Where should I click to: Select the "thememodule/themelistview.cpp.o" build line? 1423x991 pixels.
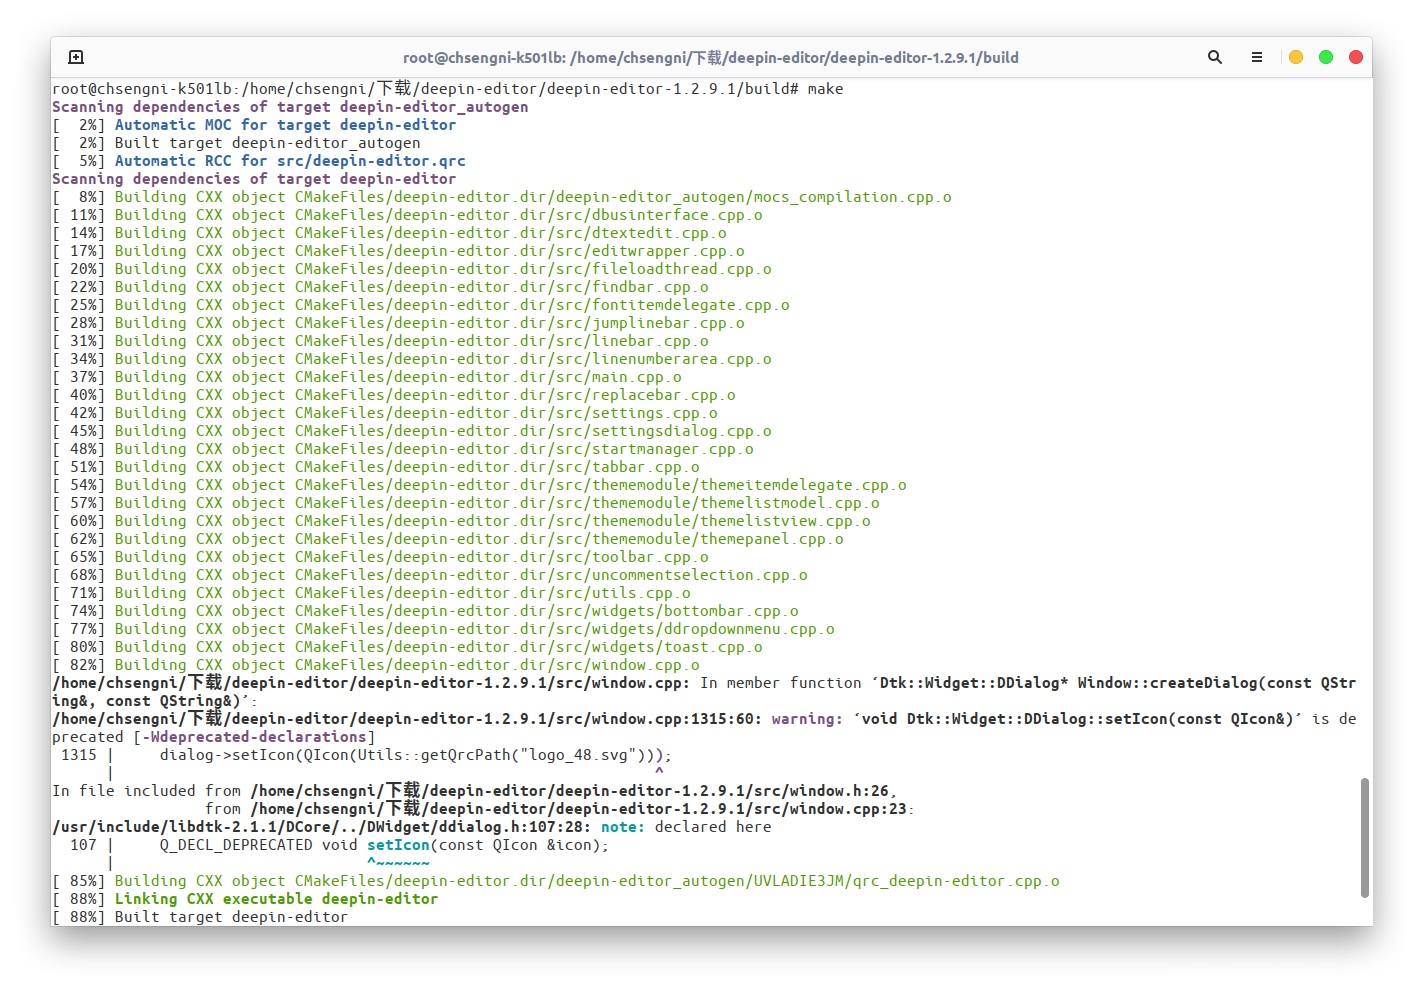tap(461, 521)
